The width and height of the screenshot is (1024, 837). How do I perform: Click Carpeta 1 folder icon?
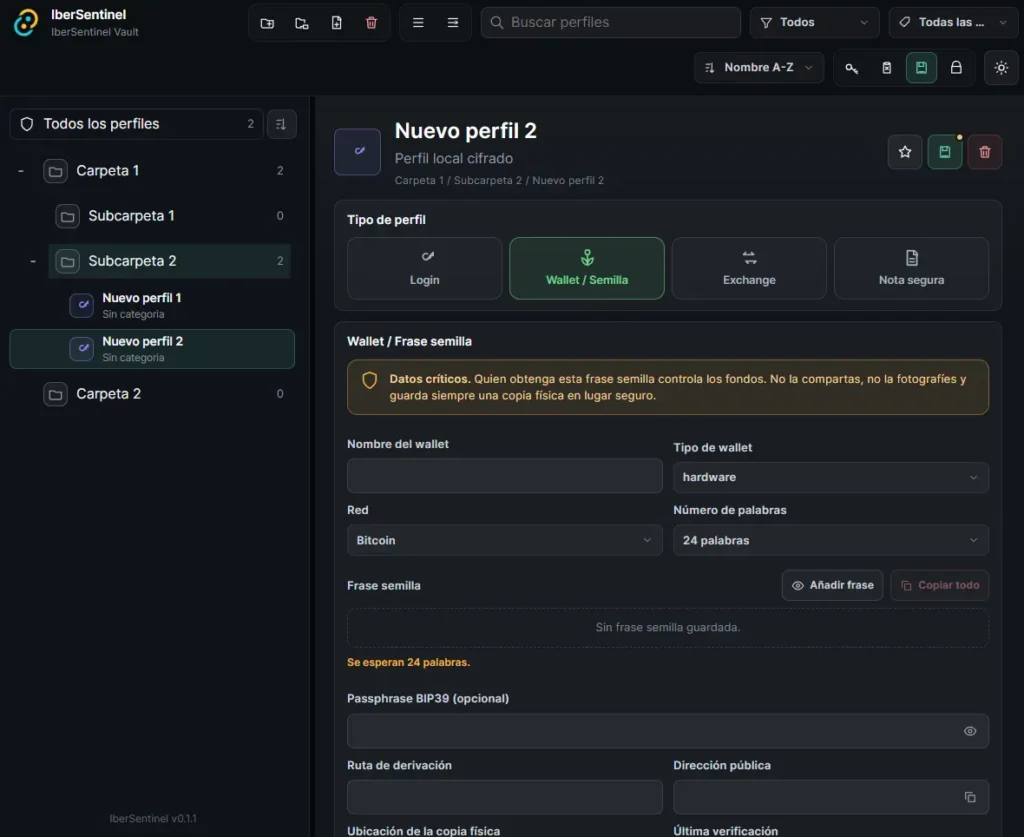pos(56,171)
